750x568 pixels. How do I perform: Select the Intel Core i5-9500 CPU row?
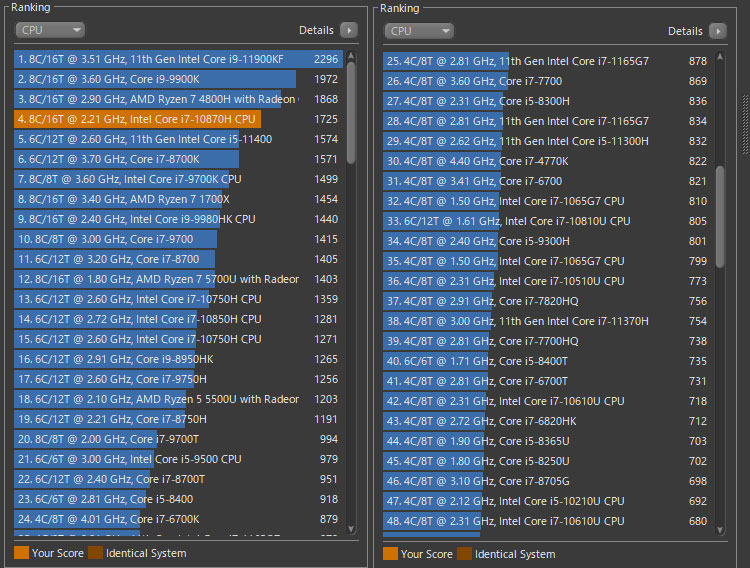[x=178, y=459]
